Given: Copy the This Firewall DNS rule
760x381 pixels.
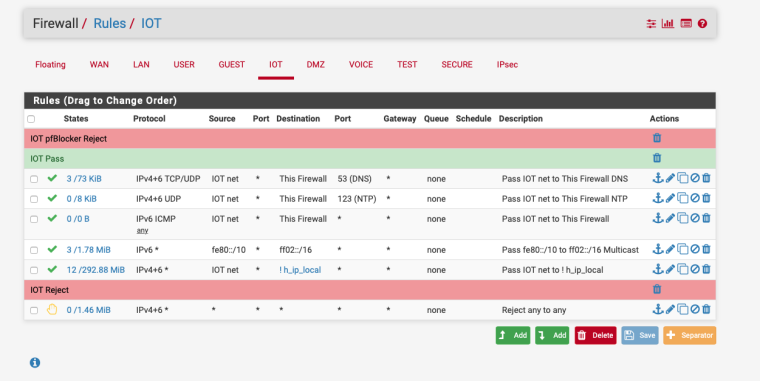Looking at the screenshot, I should click(682, 178).
